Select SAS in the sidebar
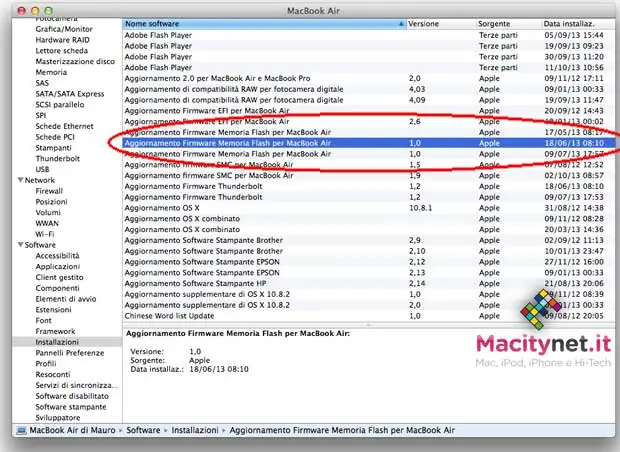Image resolution: width=620 pixels, height=452 pixels. (x=42, y=83)
